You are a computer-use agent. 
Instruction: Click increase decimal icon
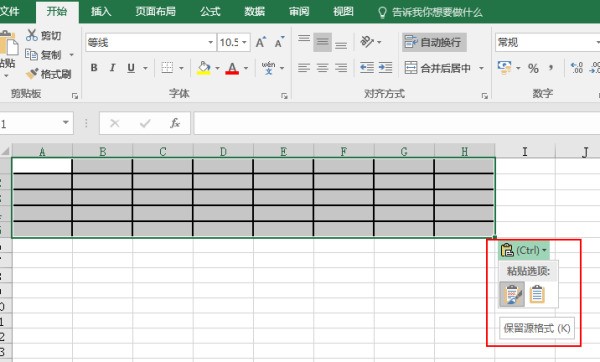[576, 68]
